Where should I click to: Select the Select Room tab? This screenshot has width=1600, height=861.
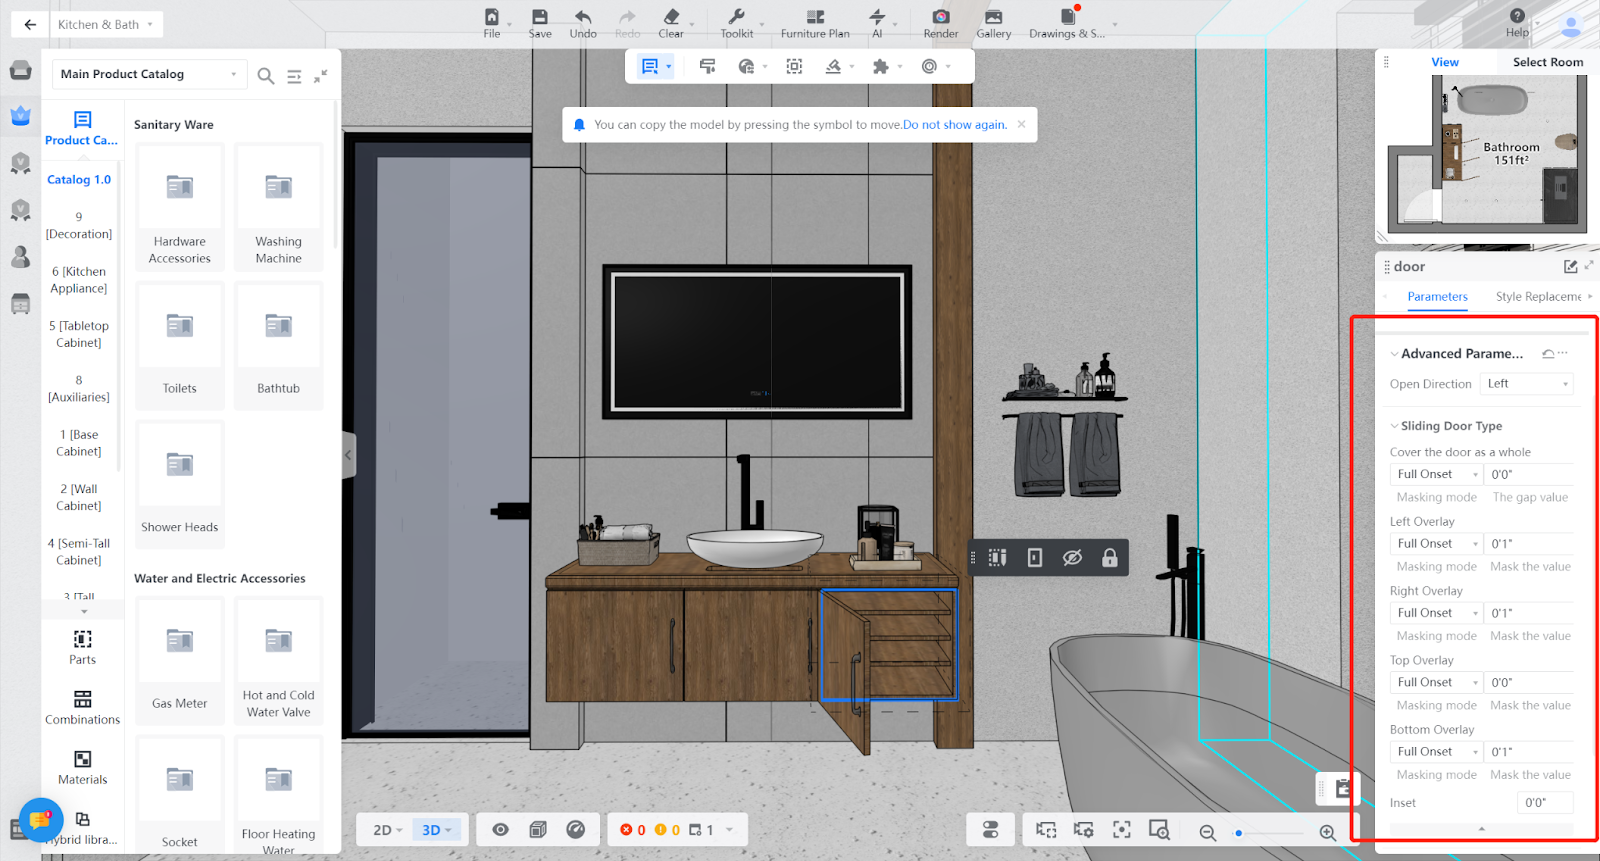(x=1547, y=62)
